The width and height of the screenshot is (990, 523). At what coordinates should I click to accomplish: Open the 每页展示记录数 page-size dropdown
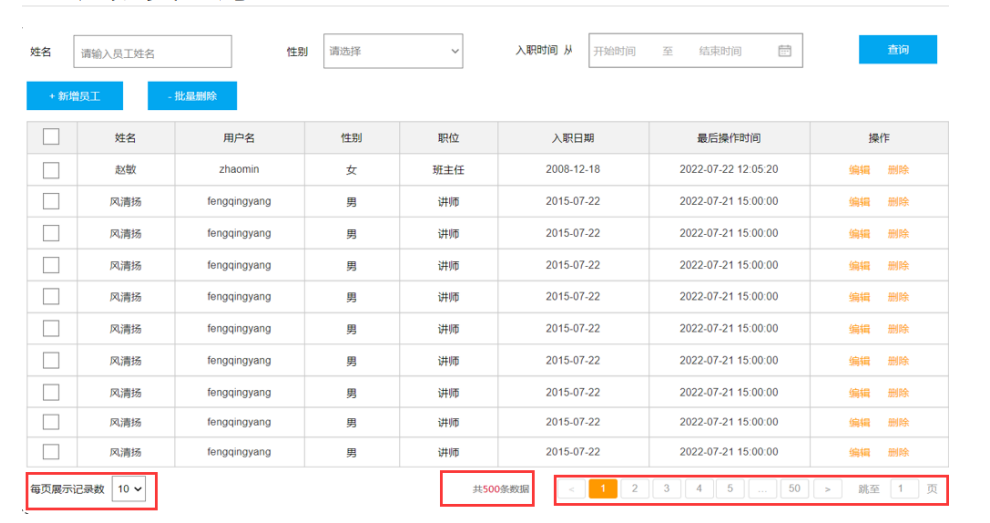(129, 489)
